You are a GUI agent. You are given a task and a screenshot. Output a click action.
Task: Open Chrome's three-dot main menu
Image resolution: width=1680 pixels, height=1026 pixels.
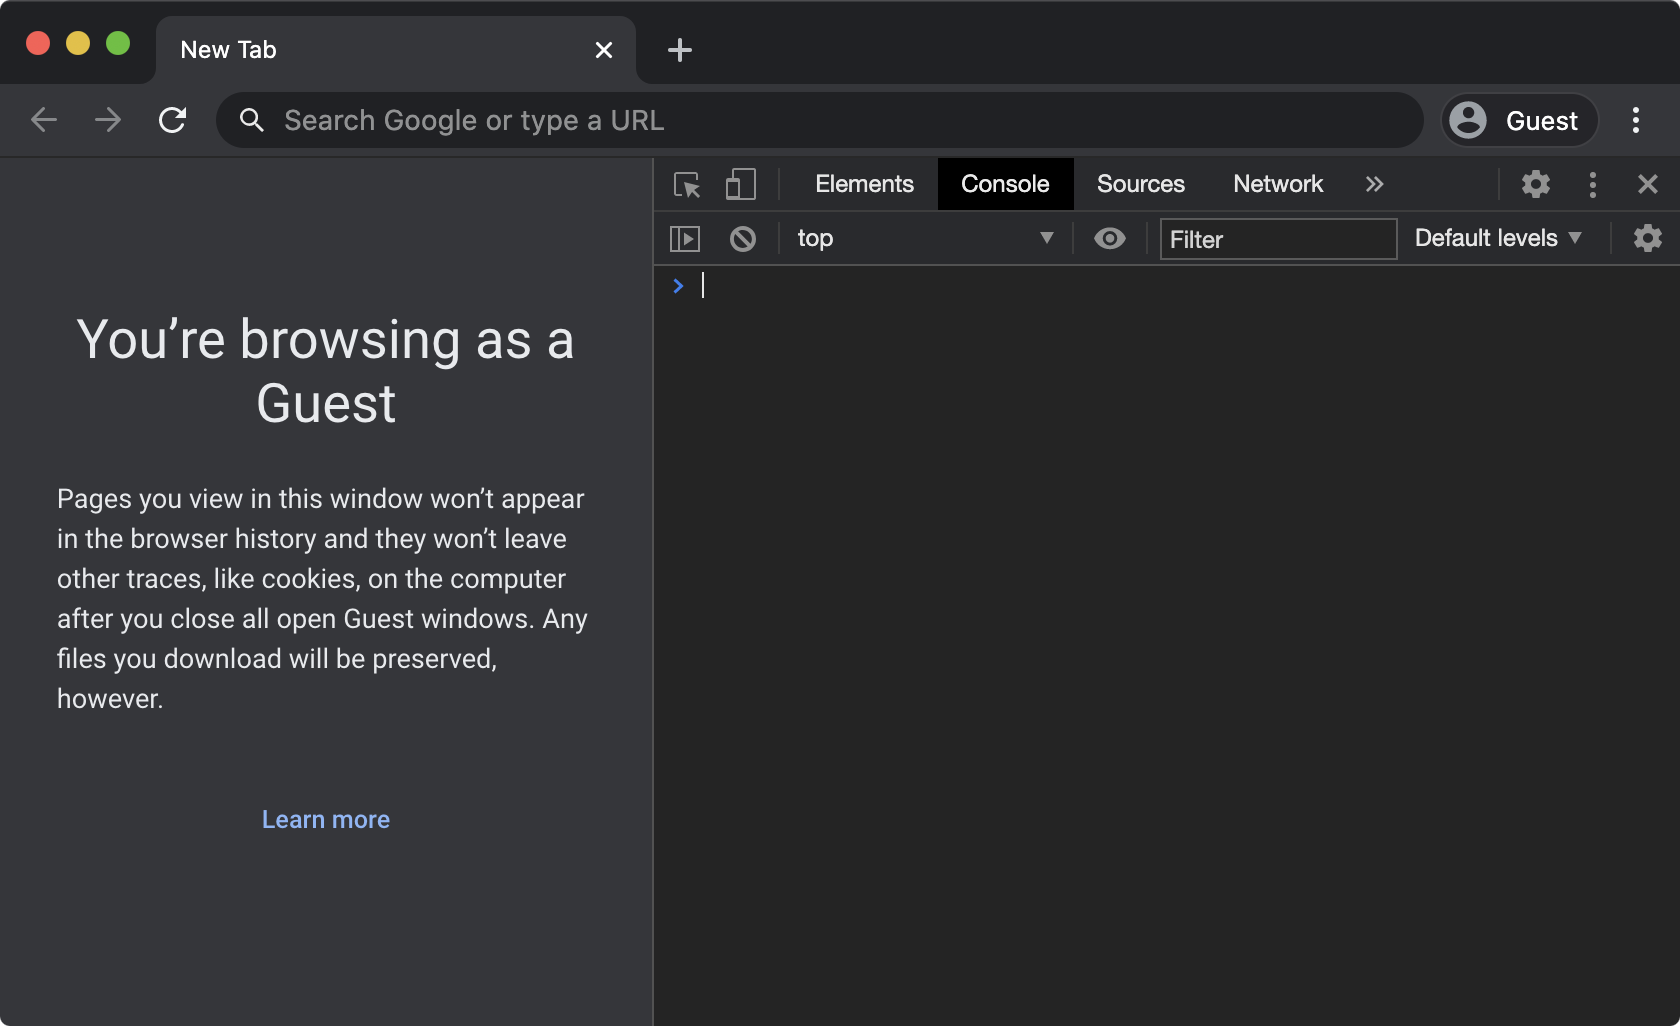point(1636,120)
